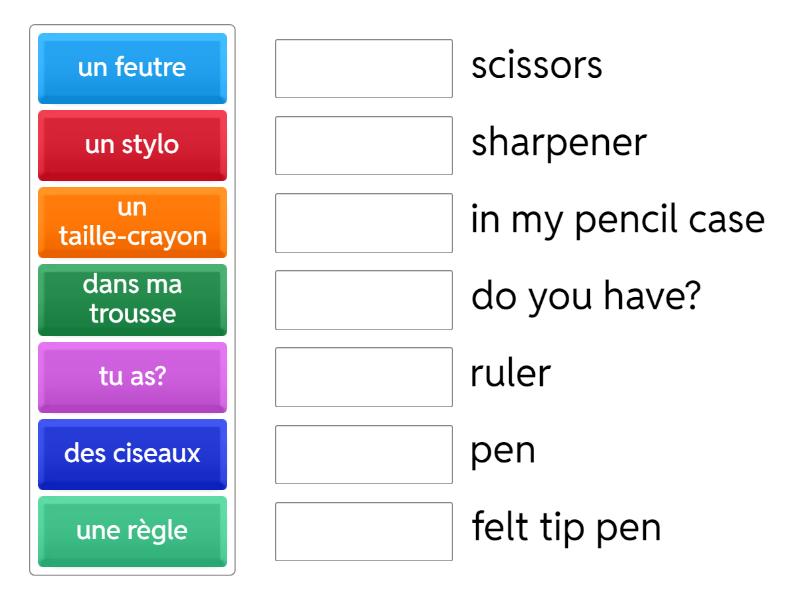Click the 'ruler' definition text
The width and height of the screenshot is (800, 600).
click(511, 375)
